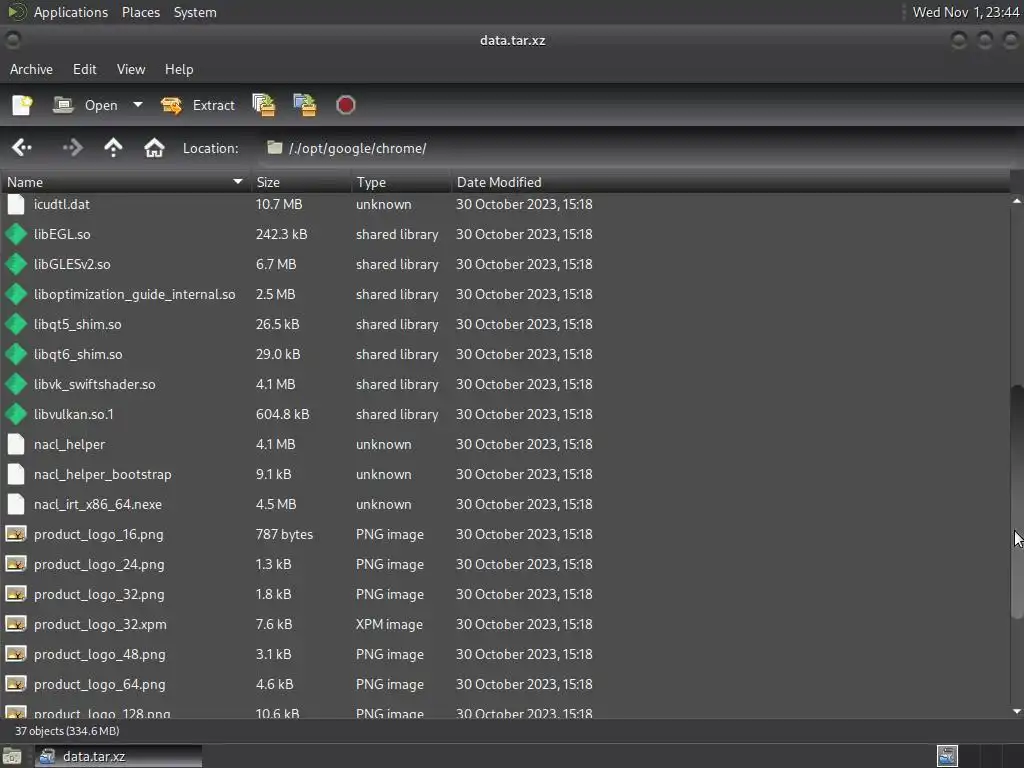This screenshot has height=768, width=1024.
Task: Sort by the Size column header
Action: pos(301,182)
